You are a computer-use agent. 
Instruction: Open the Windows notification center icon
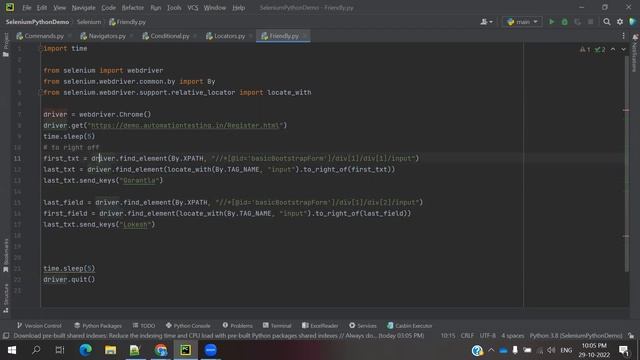[x=624, y=350]
